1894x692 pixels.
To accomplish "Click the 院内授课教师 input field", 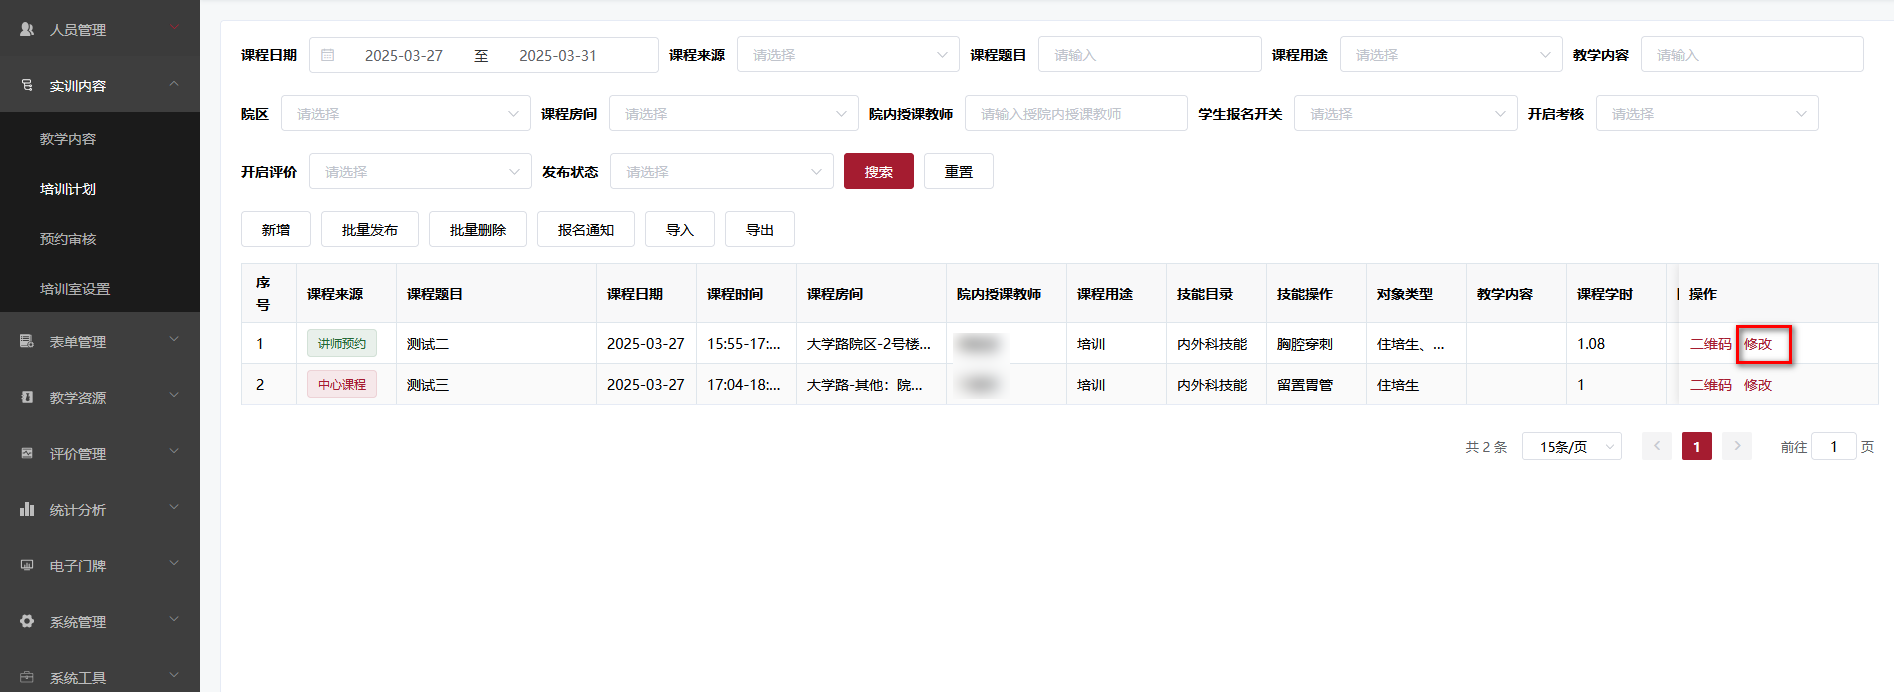I will click(1076, 114).
